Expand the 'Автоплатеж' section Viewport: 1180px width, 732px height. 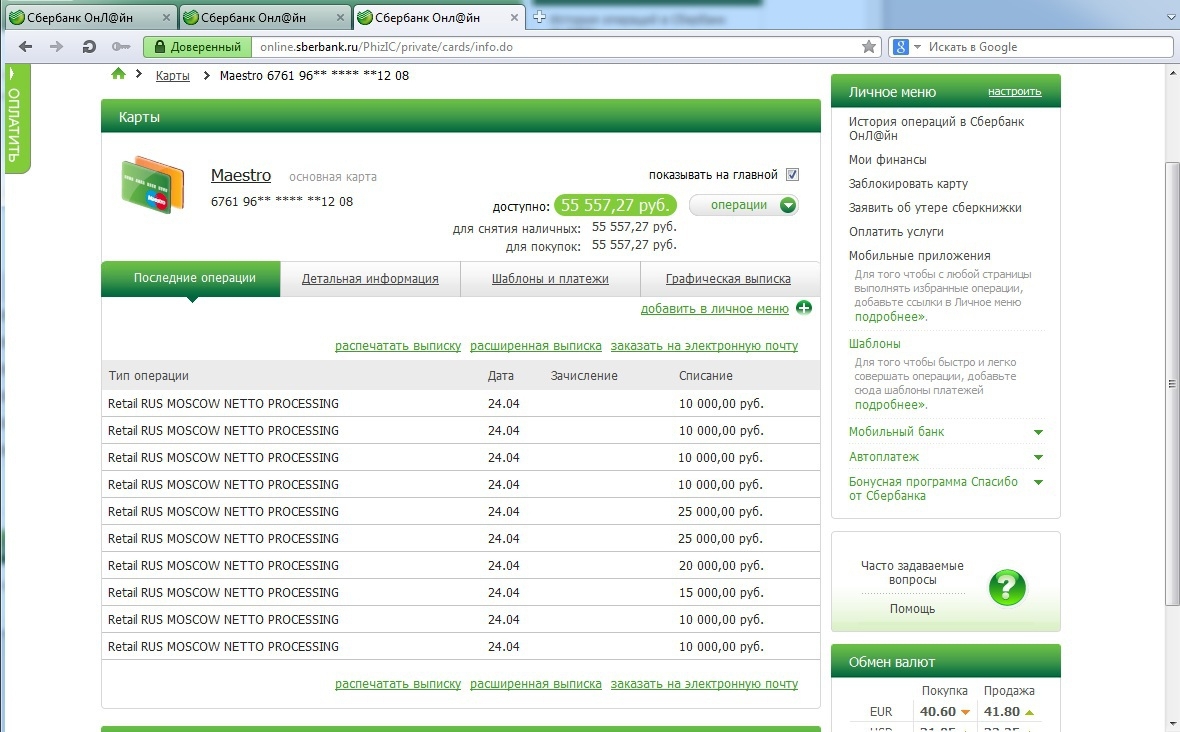click(x=1039, y=457)
